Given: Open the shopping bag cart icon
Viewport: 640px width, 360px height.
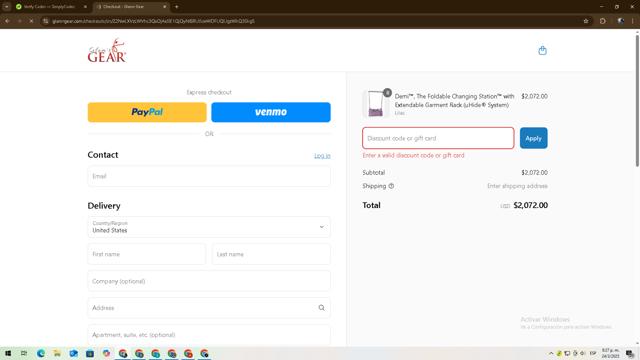Looking at the screenshot, I should [542, 51].
